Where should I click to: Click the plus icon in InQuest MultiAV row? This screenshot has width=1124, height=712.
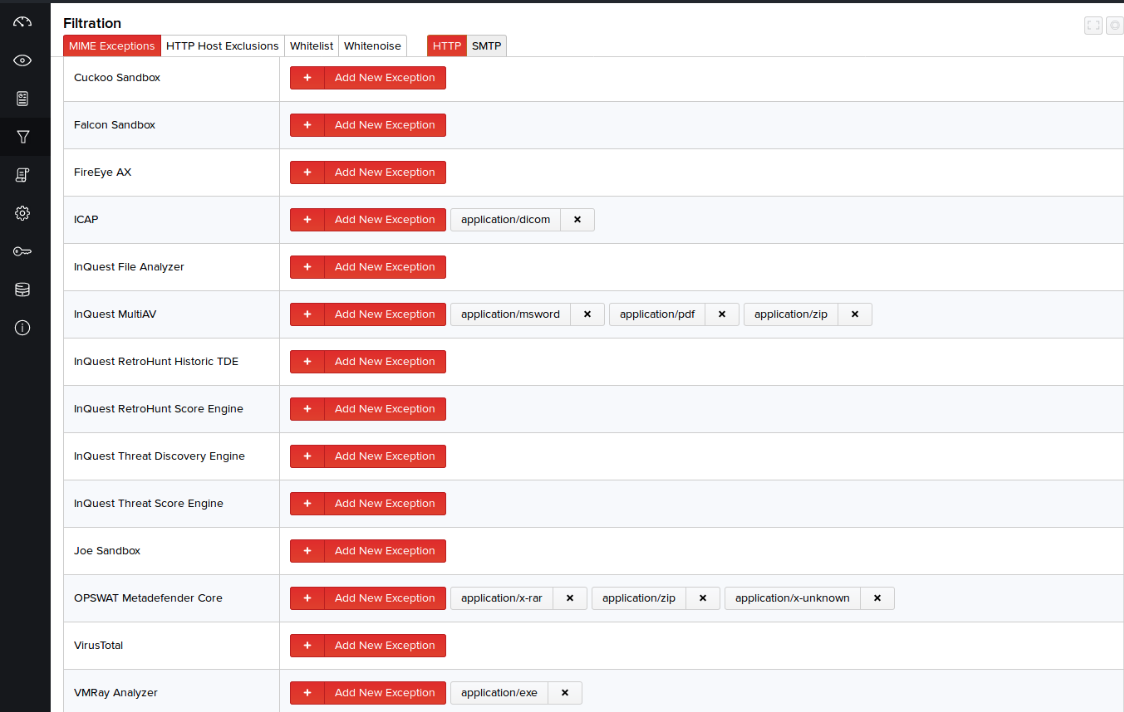point(308,314)
